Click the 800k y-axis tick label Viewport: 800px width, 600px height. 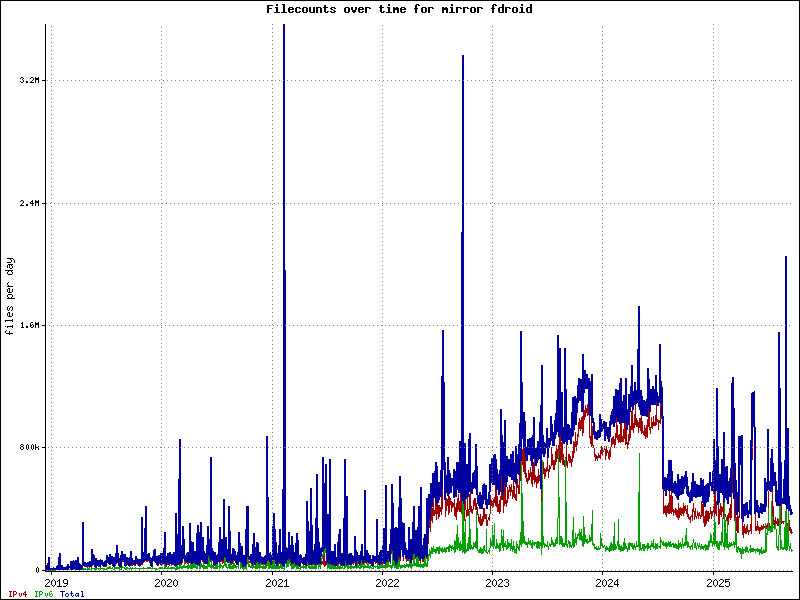point(30,448)
